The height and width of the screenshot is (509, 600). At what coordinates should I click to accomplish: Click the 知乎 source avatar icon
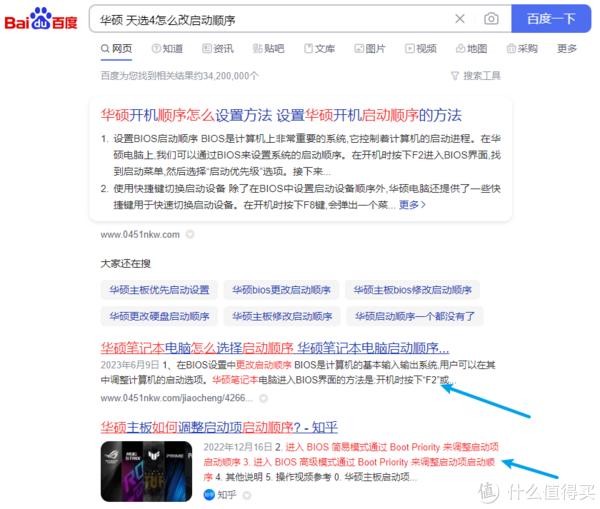[209, 495]
